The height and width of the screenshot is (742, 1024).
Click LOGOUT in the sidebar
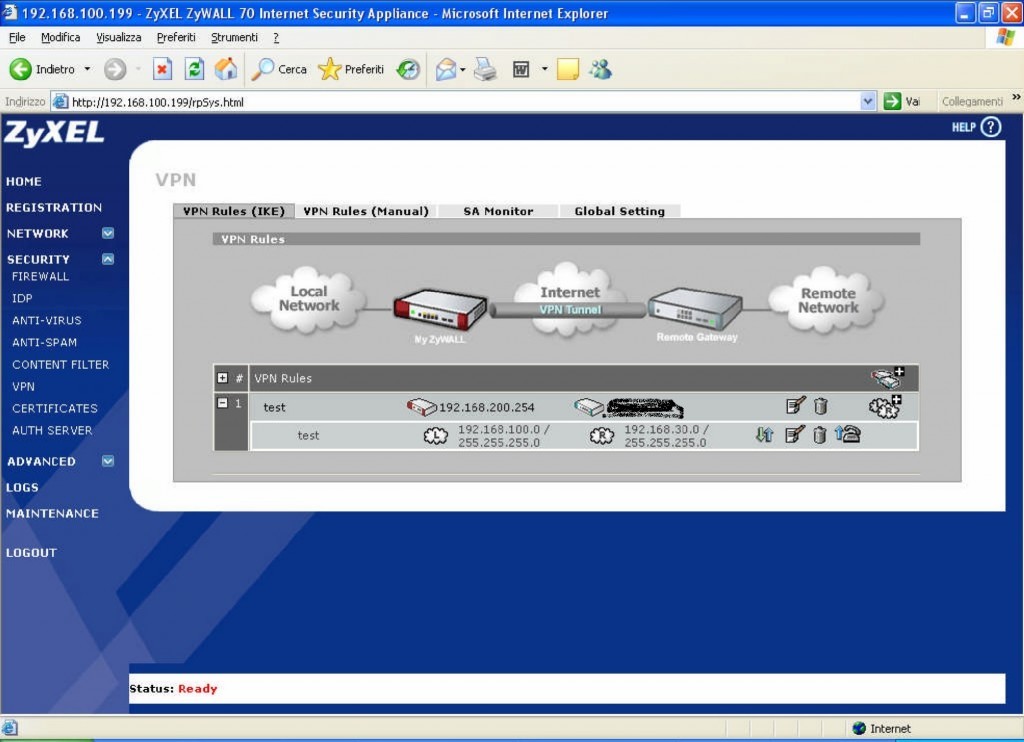31,553
